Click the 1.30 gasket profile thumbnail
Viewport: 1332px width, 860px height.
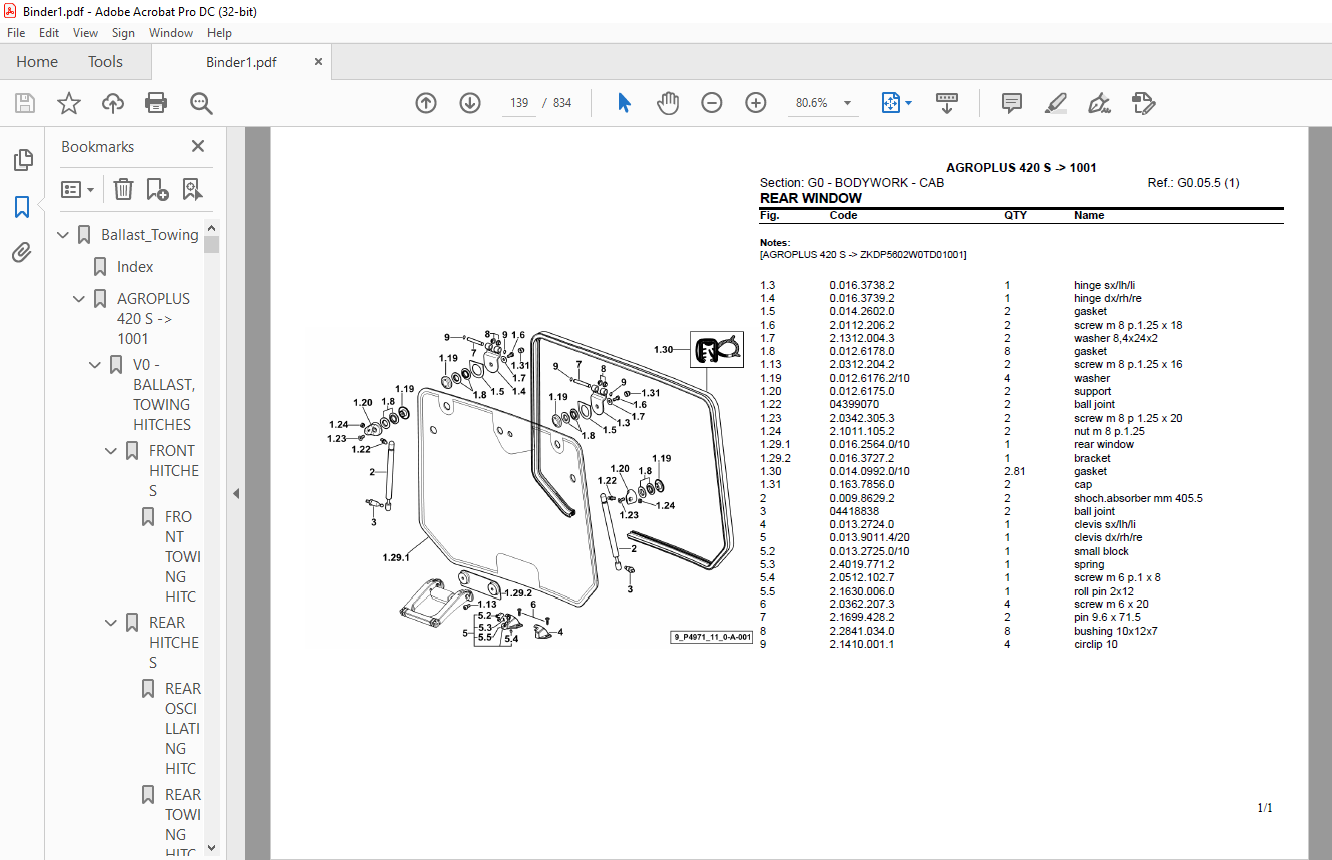click(716, 350)
